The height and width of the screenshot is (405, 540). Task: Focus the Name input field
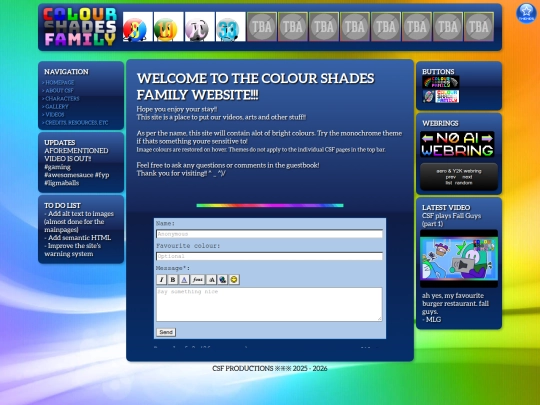click(x=269, y=234)
